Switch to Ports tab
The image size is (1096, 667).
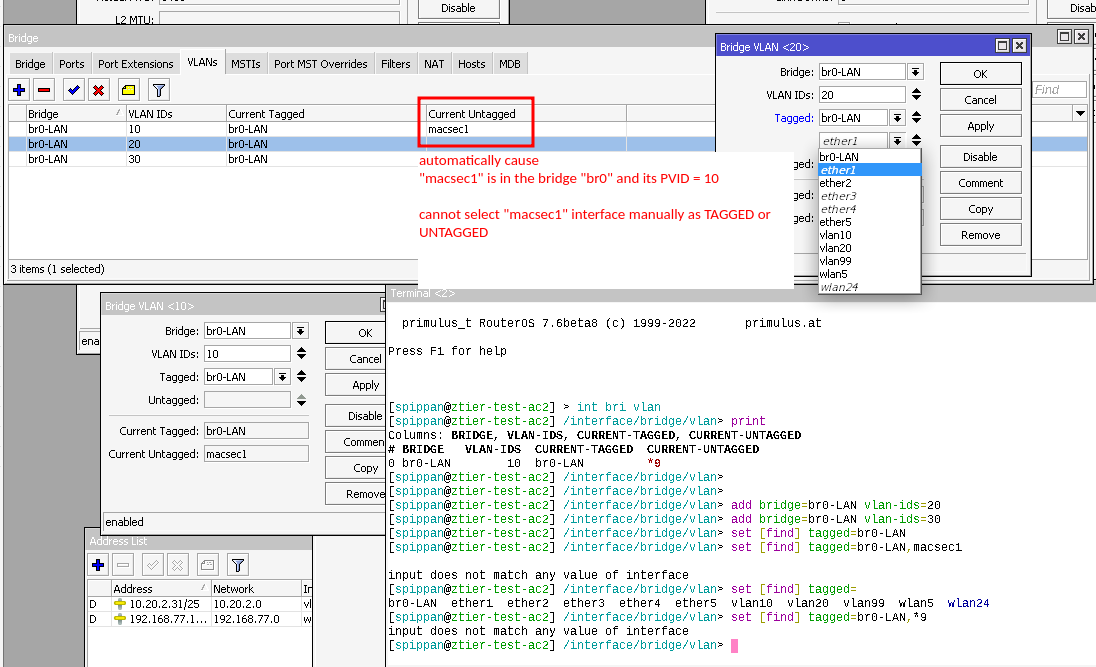(71, 64)
